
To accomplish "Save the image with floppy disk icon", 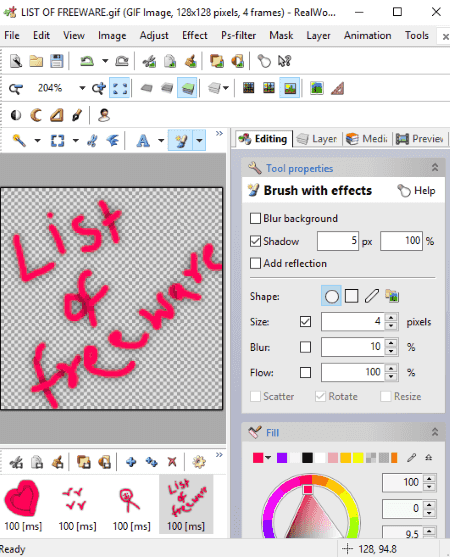I will coord(56,61).
